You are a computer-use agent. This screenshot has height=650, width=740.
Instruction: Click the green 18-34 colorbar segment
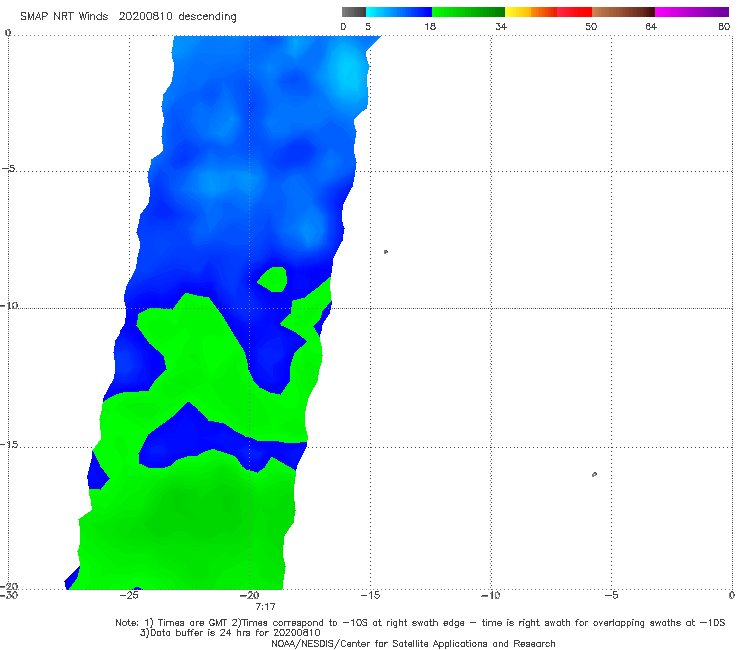(468, 12)
